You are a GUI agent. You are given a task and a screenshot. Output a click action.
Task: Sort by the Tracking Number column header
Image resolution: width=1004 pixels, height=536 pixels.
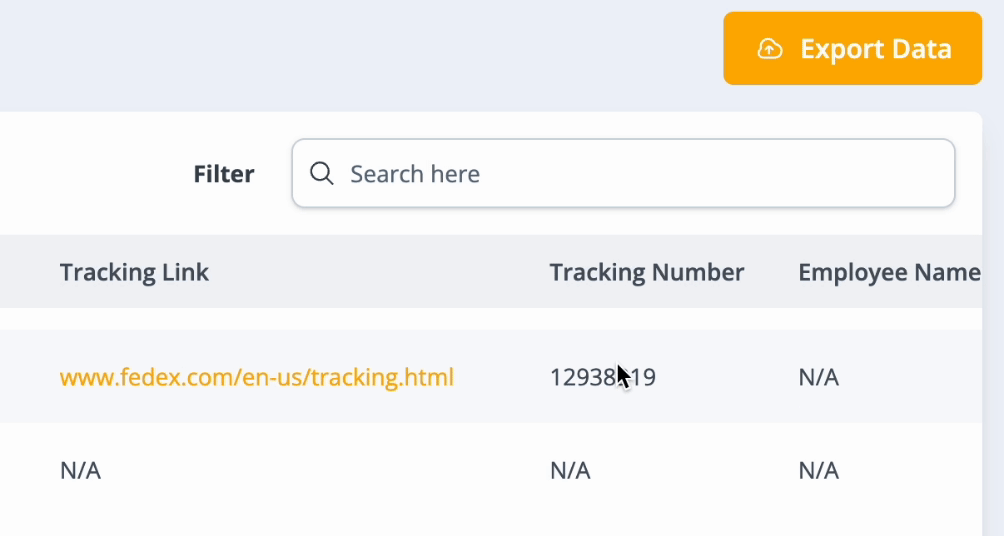click(x=646, y=272)
